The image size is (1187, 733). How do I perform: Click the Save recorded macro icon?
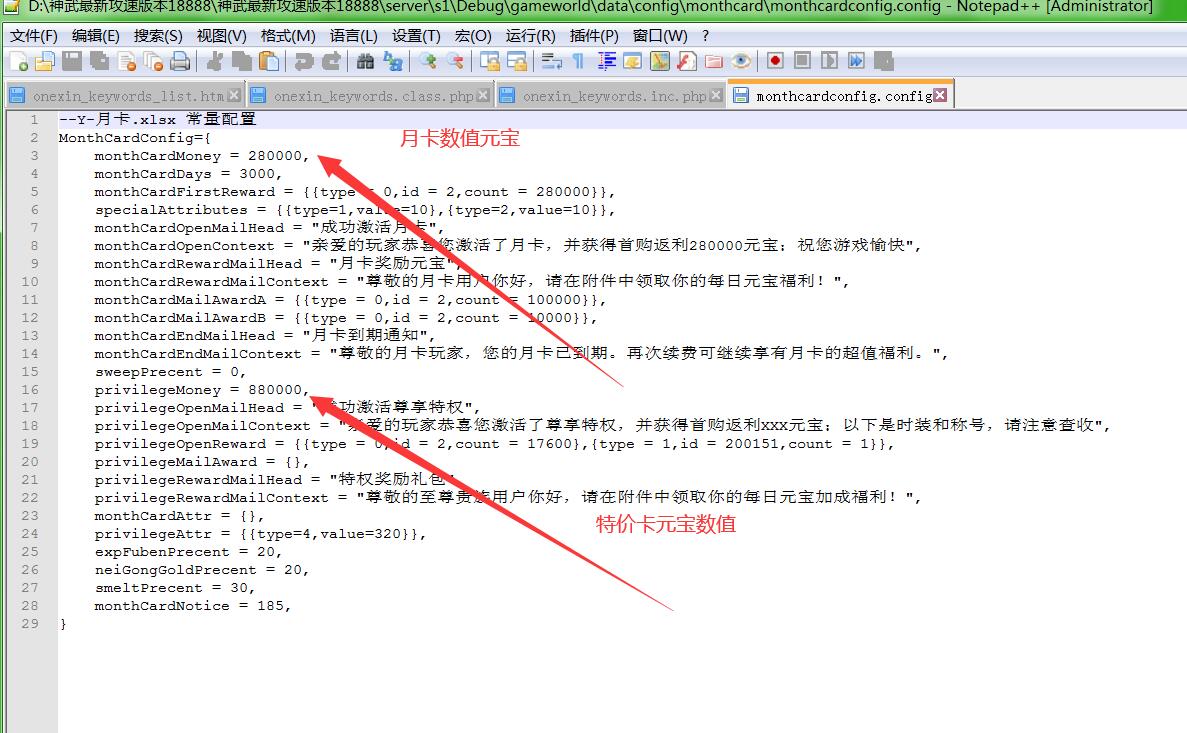click(x=883, y=61)
